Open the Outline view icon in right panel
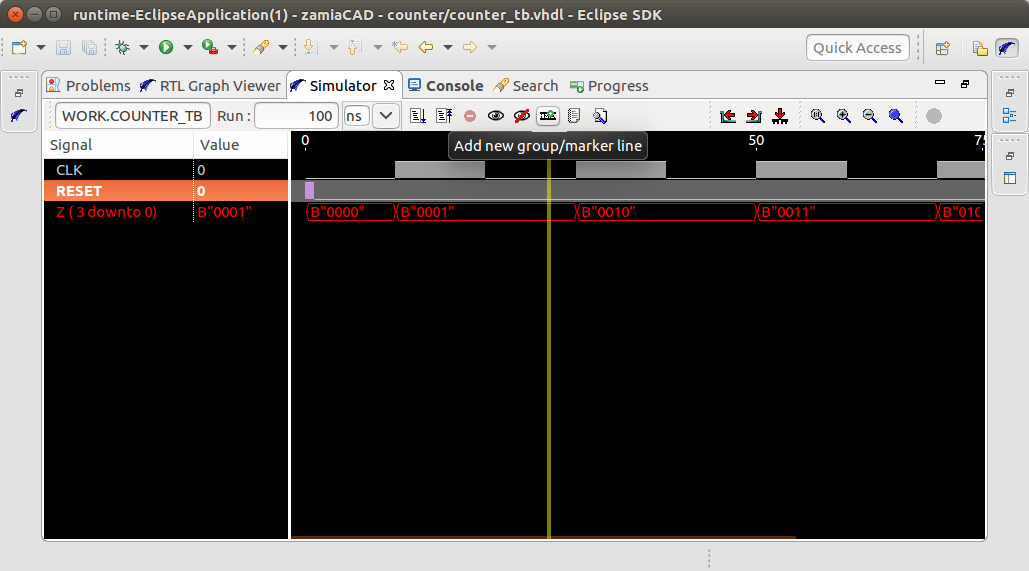This screenshot has width=1029, height=571. pyautogui.click(x=1010, y=116)
